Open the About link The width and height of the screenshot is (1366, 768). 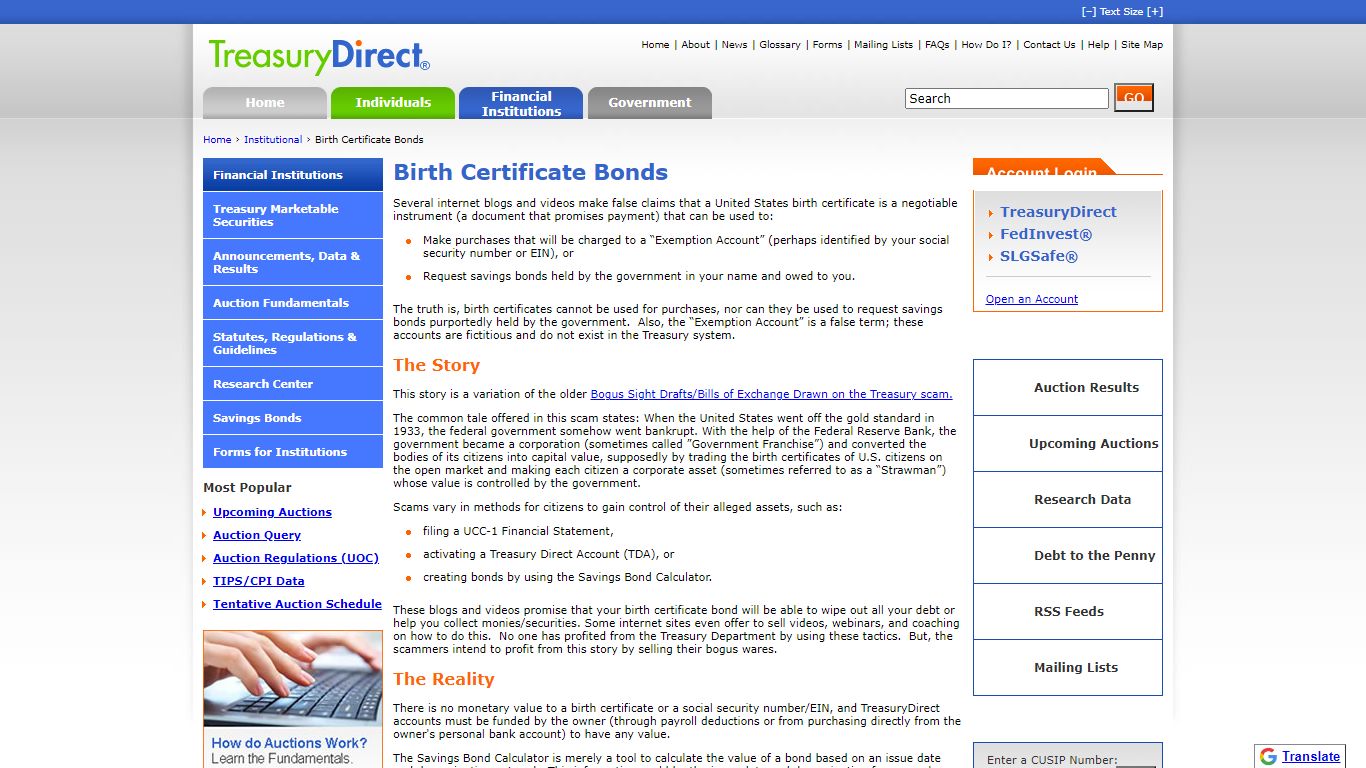[x=696, y=44]
